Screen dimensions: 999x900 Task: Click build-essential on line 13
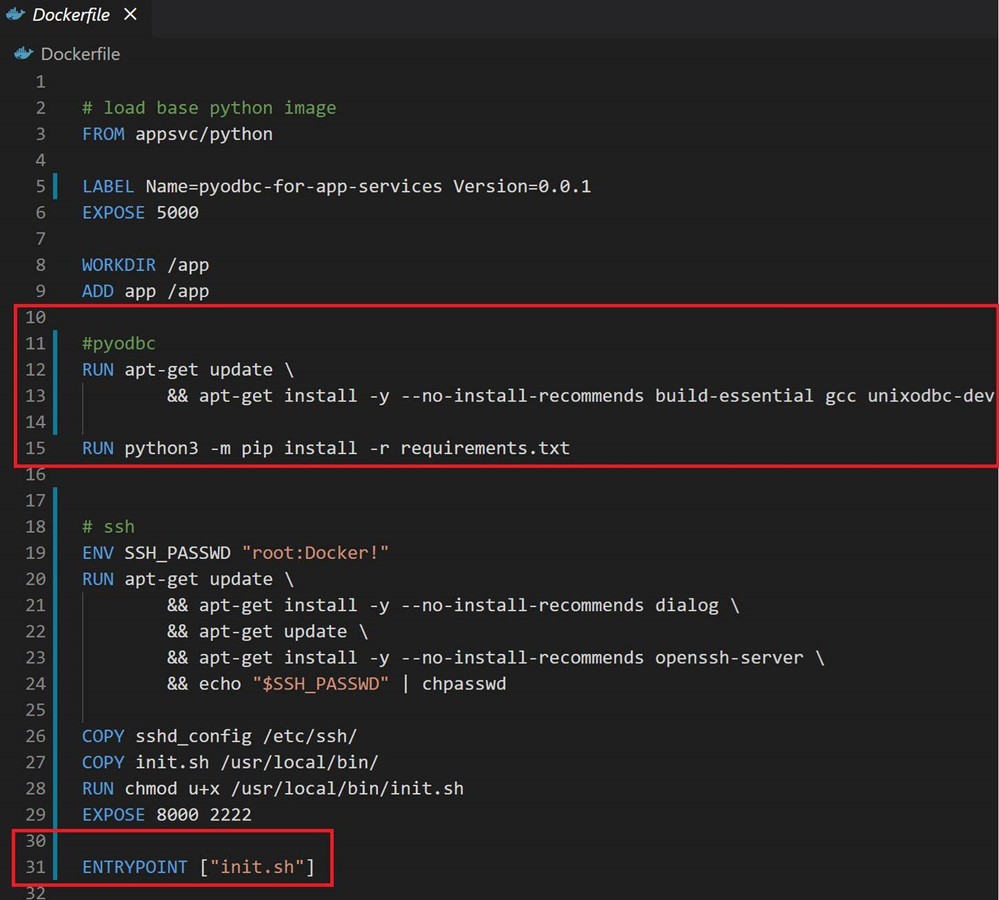(734, 396)
